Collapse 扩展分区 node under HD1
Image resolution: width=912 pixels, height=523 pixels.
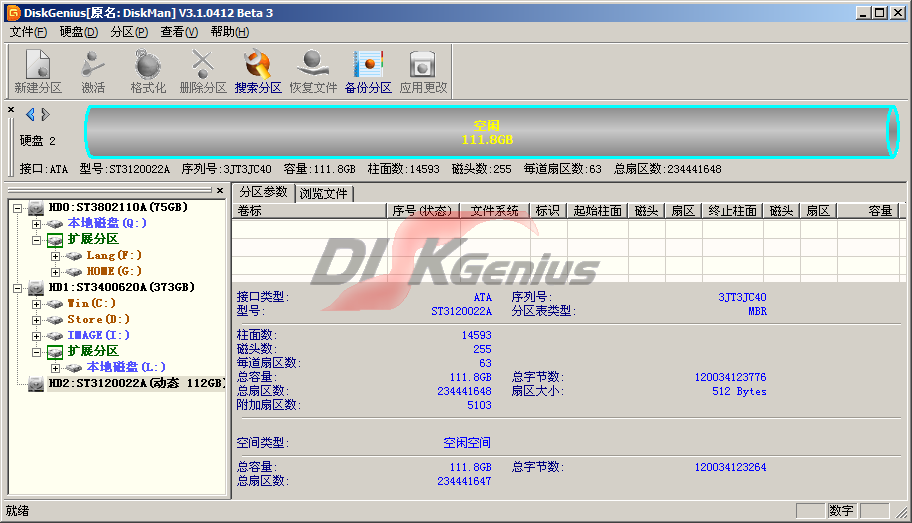point(36,352)
